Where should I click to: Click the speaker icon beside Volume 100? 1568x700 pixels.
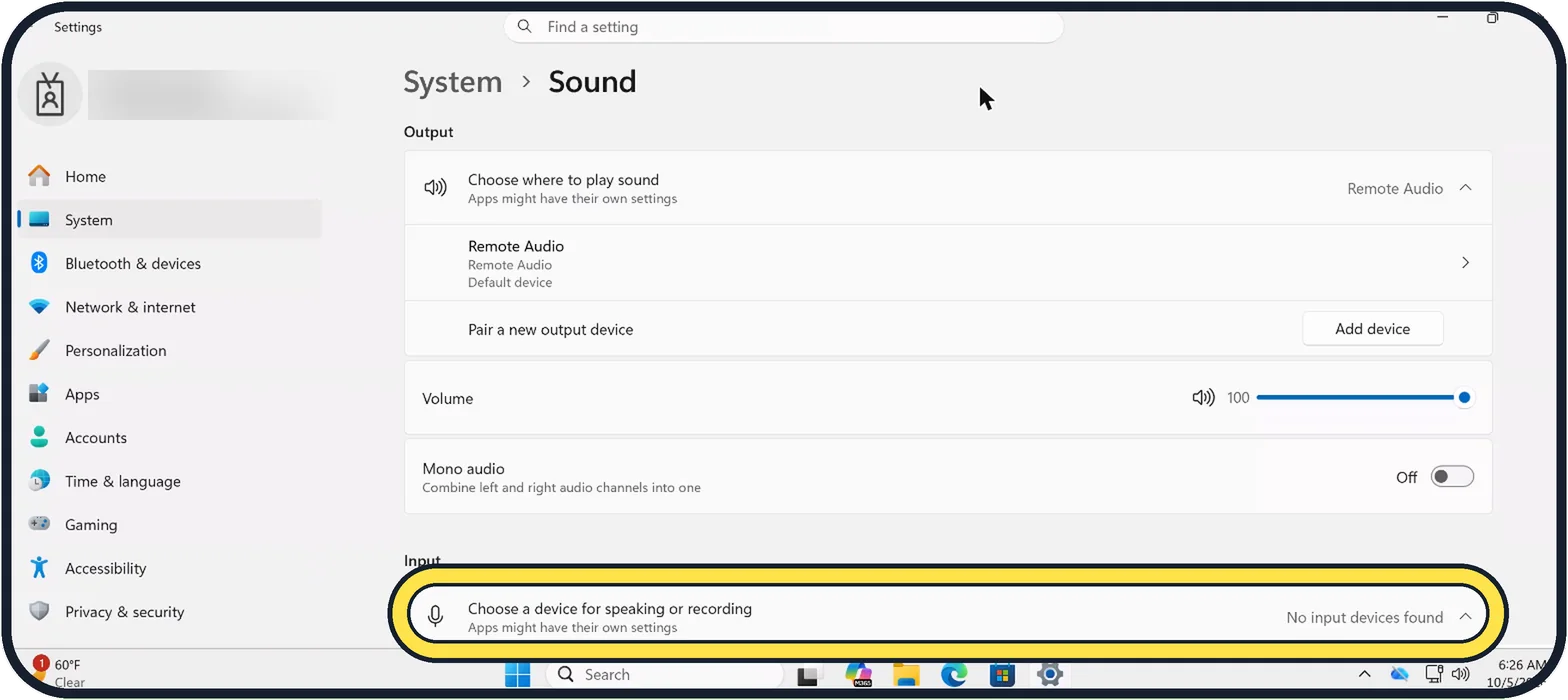1203,398
